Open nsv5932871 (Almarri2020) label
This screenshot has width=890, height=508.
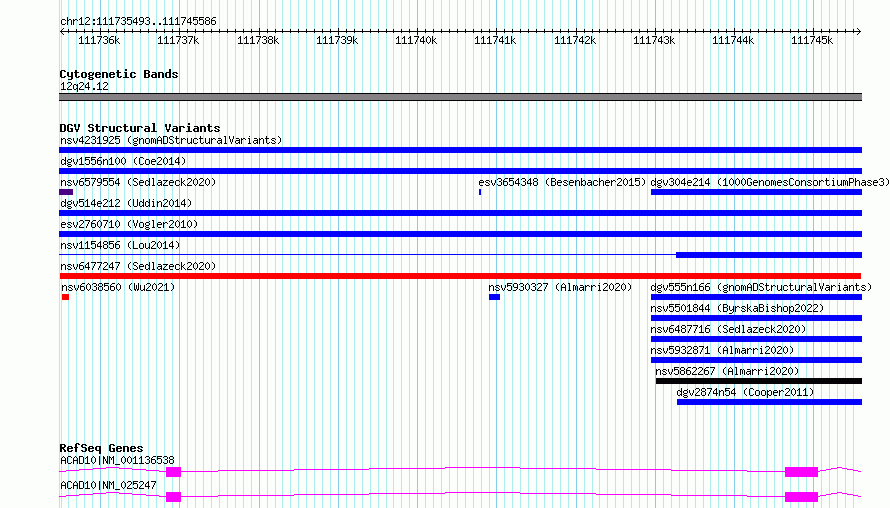pyautogui.click(x=722, y=350)
